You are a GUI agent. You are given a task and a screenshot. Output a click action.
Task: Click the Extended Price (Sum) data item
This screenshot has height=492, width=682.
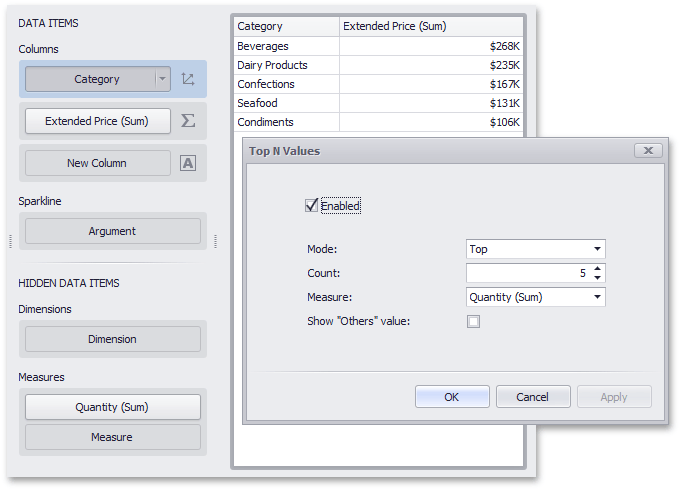click(x=97, y=121)
